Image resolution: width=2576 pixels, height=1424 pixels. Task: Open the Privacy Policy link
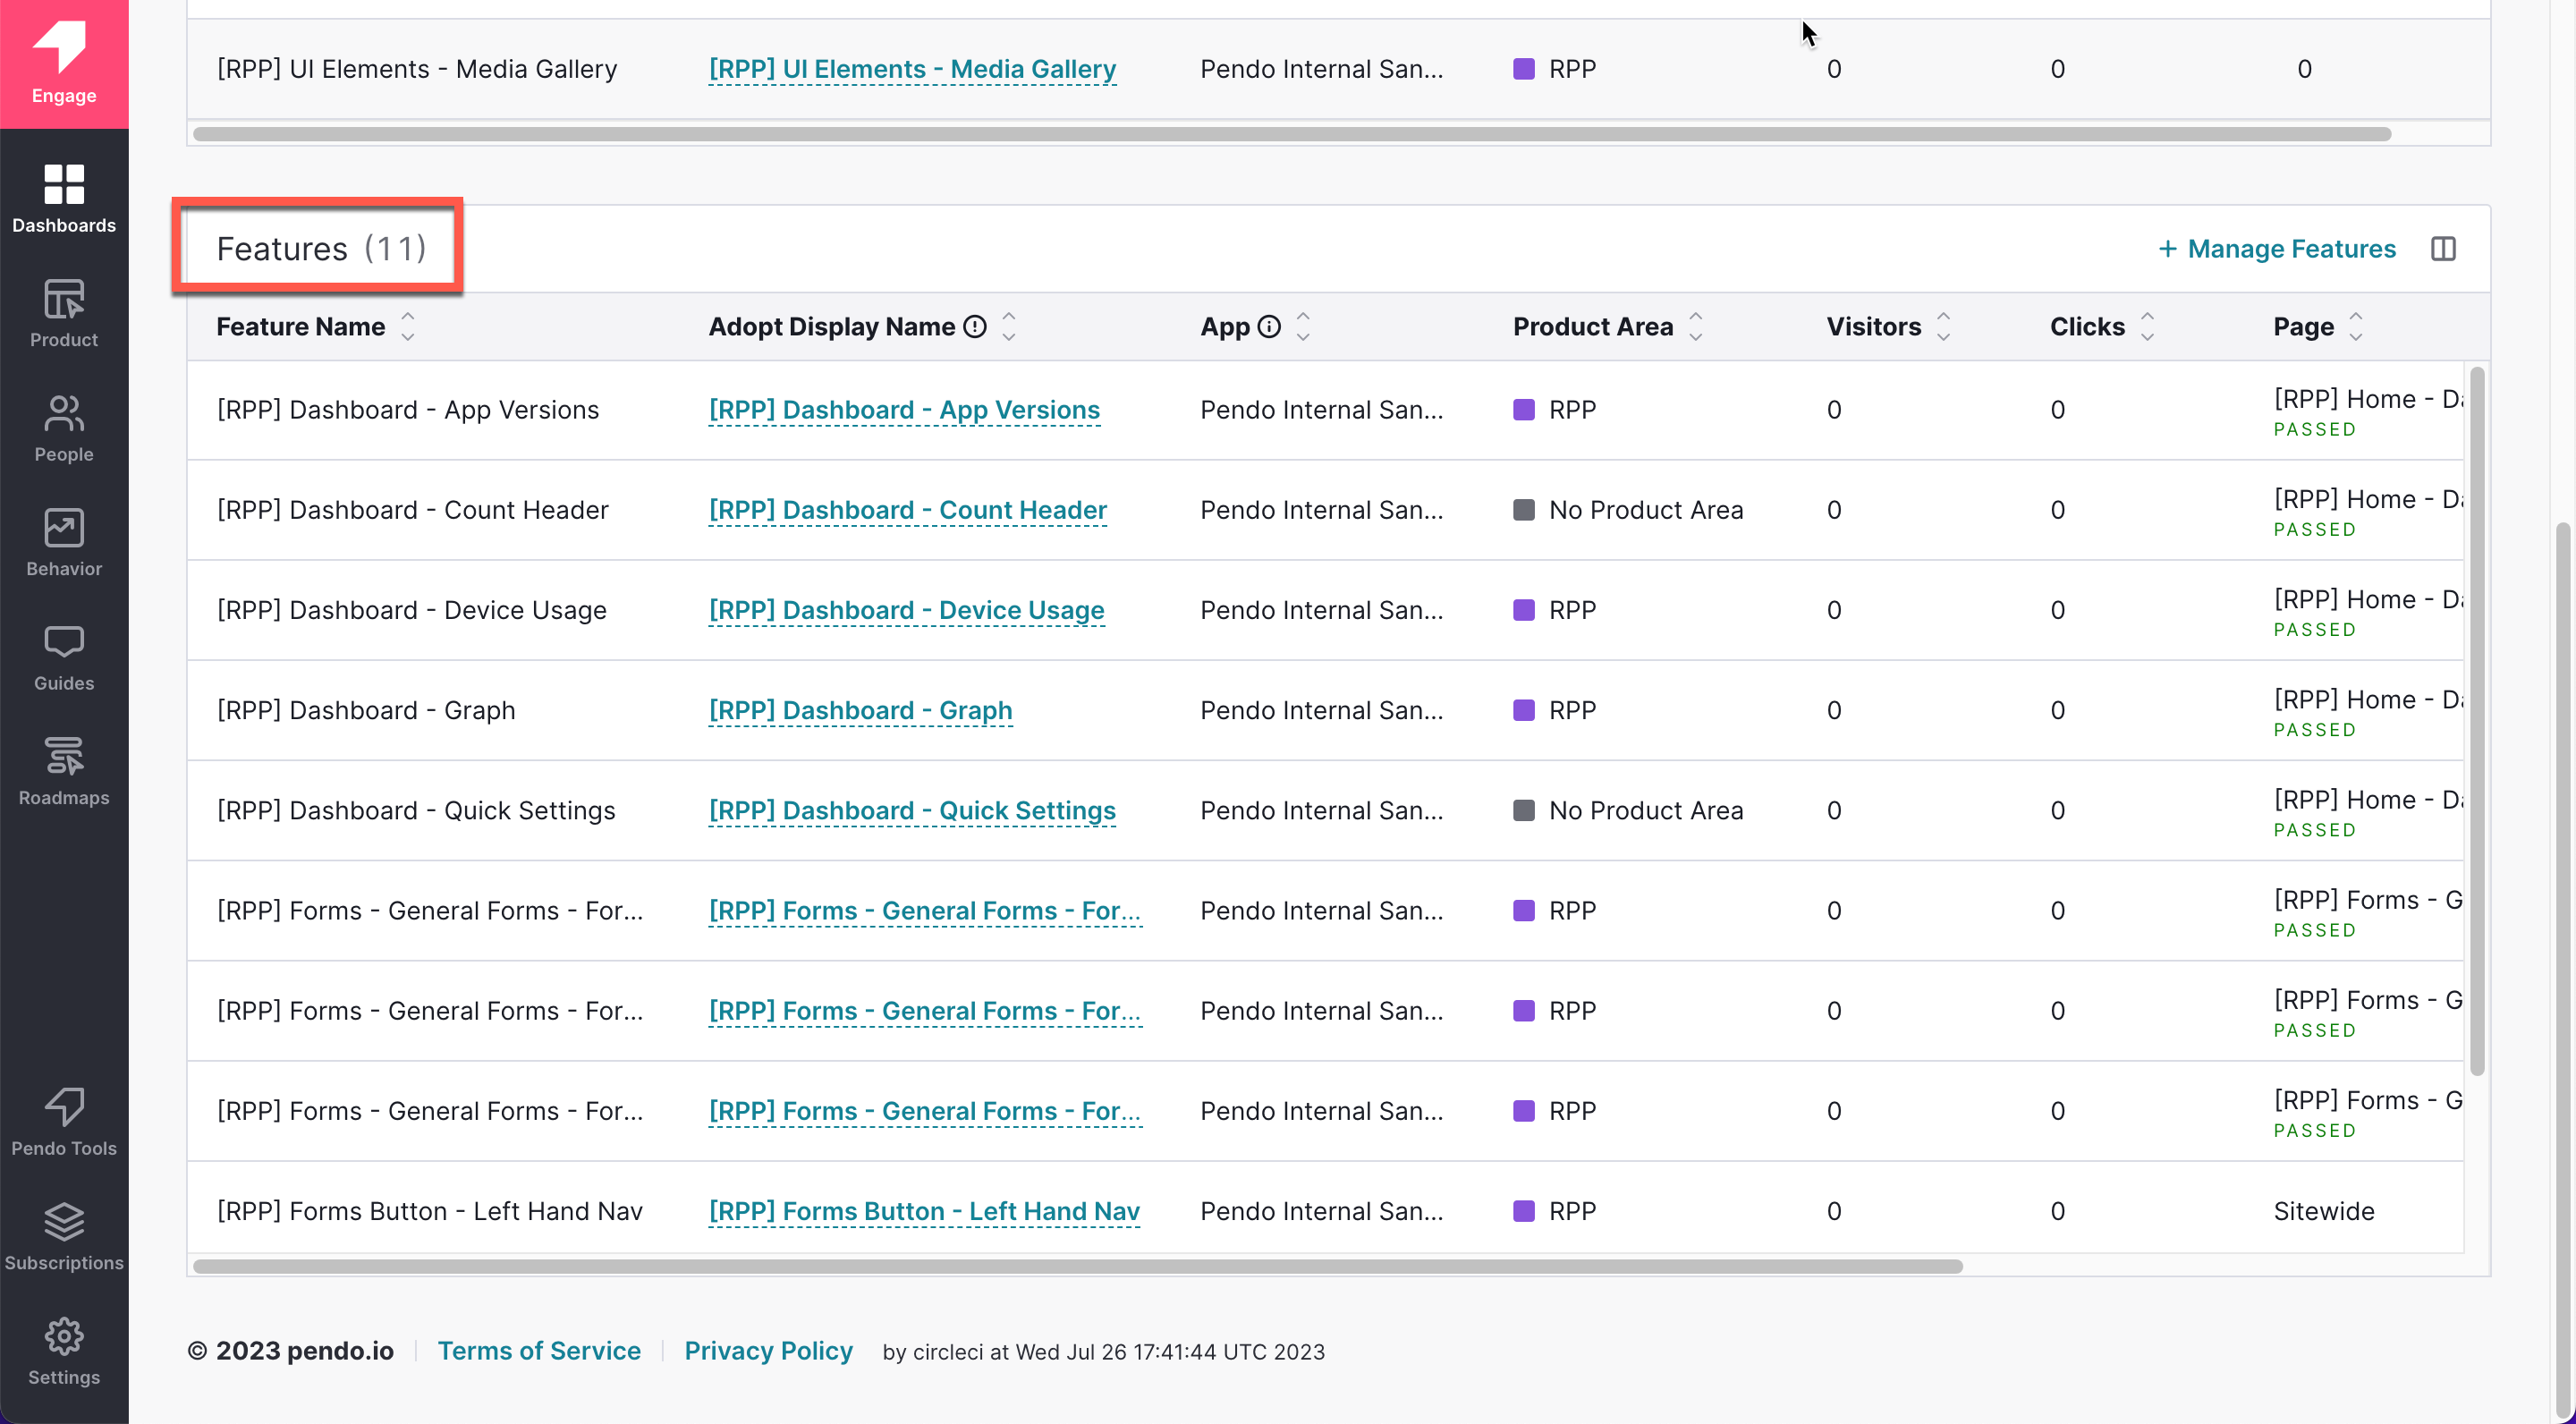(768, 1351)
